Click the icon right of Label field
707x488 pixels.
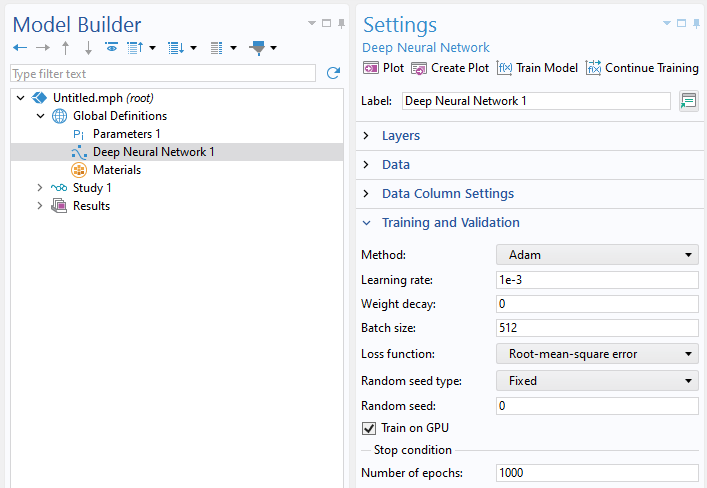[x=688, y=101]
